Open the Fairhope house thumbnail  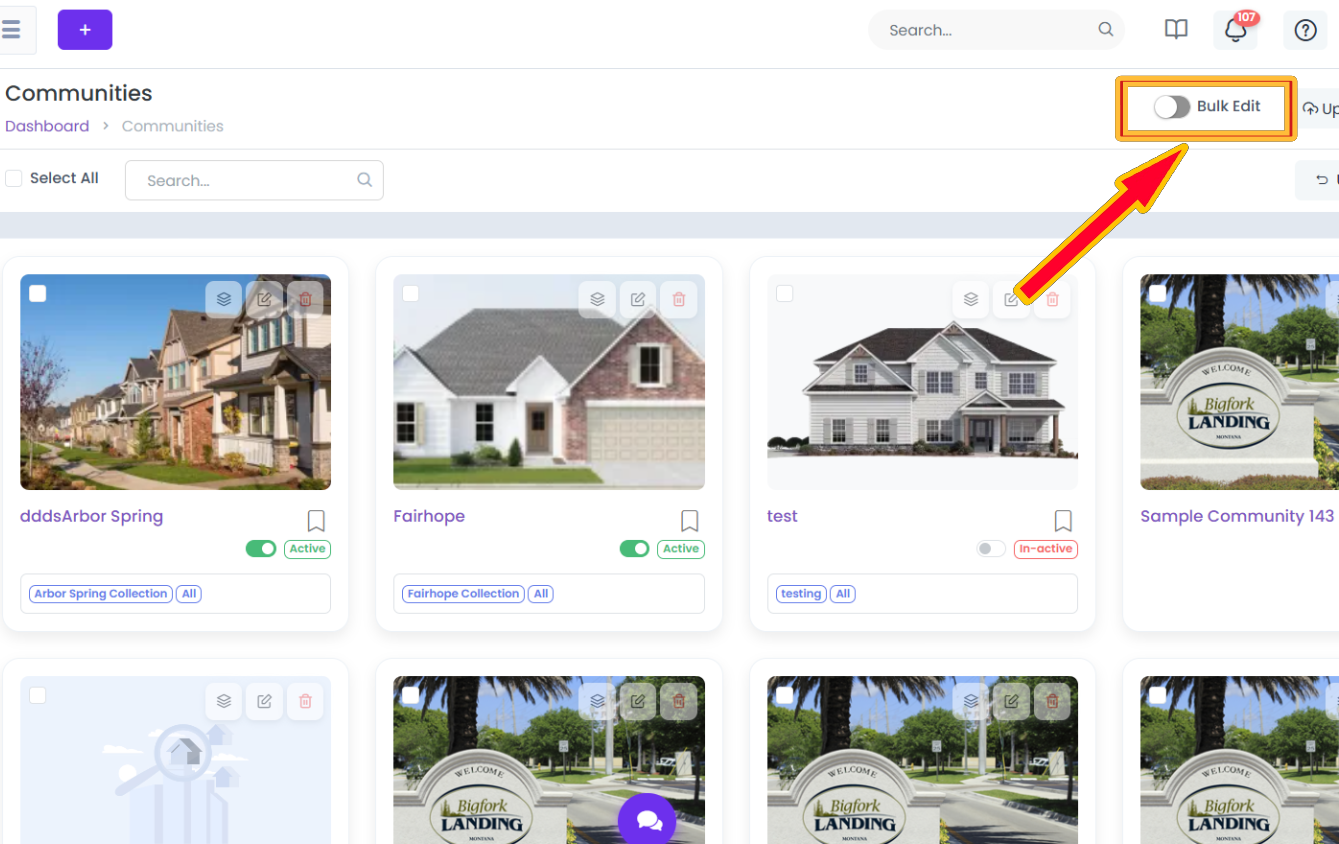tap(549, 382)
